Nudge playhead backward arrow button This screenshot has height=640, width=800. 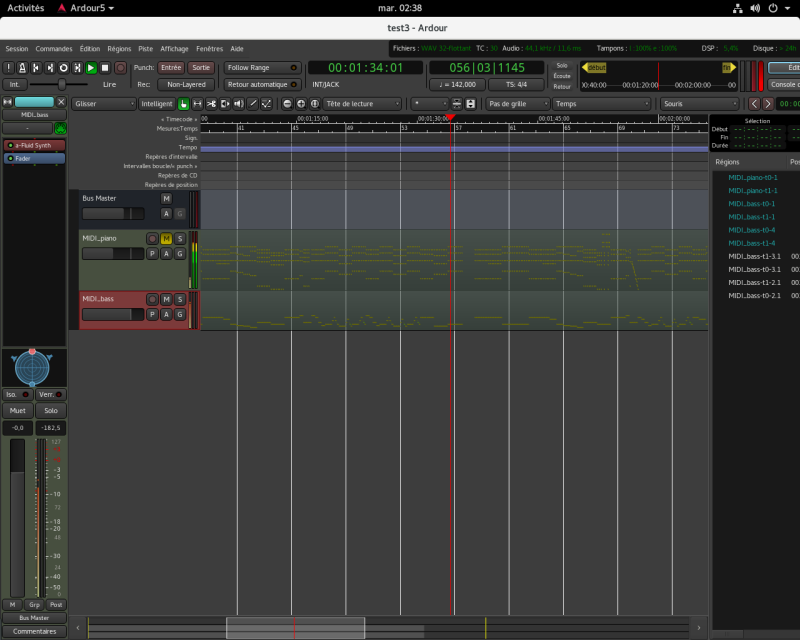(754, 104)
